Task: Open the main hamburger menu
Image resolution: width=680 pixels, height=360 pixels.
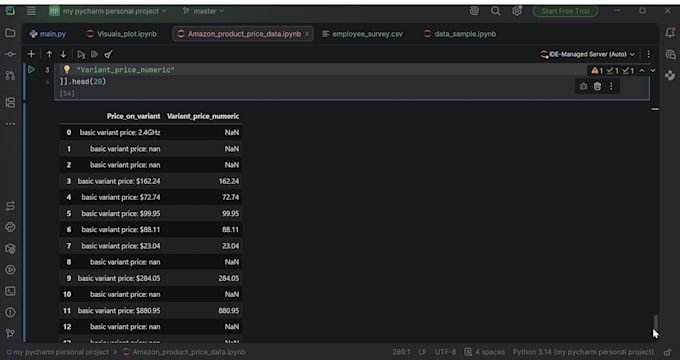Action: pos(31,11)
